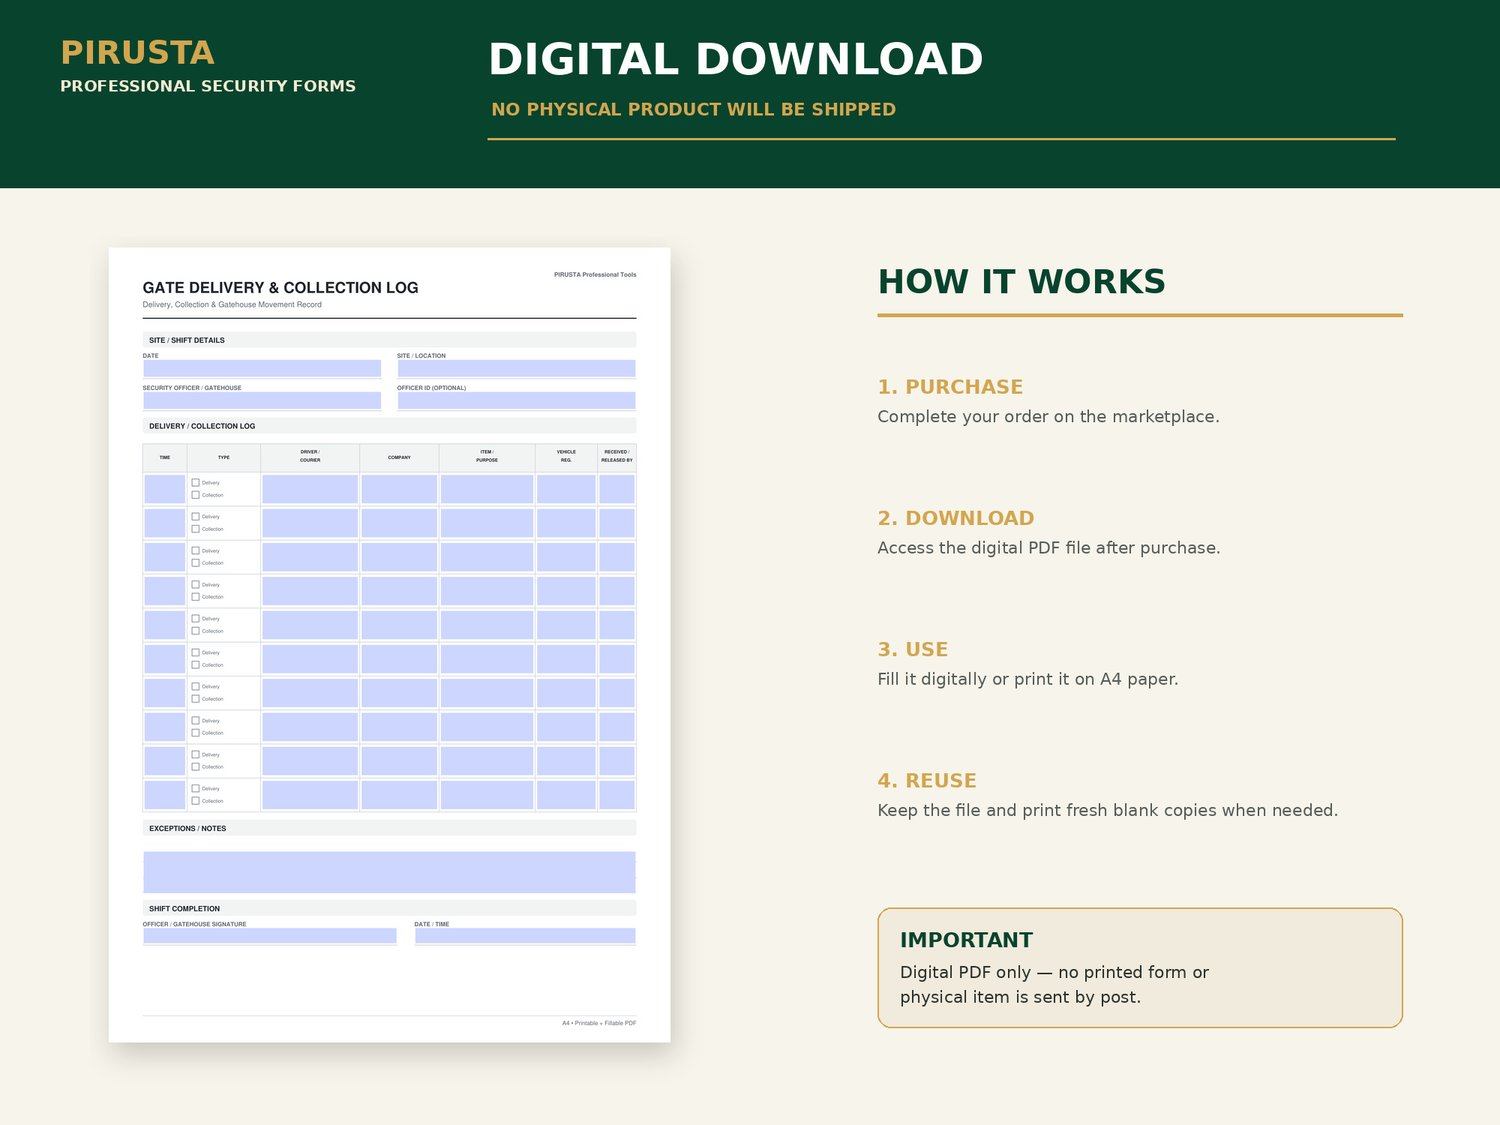Click the "3. USE" step heading
1500x1125 pixels.
(913, 649)
